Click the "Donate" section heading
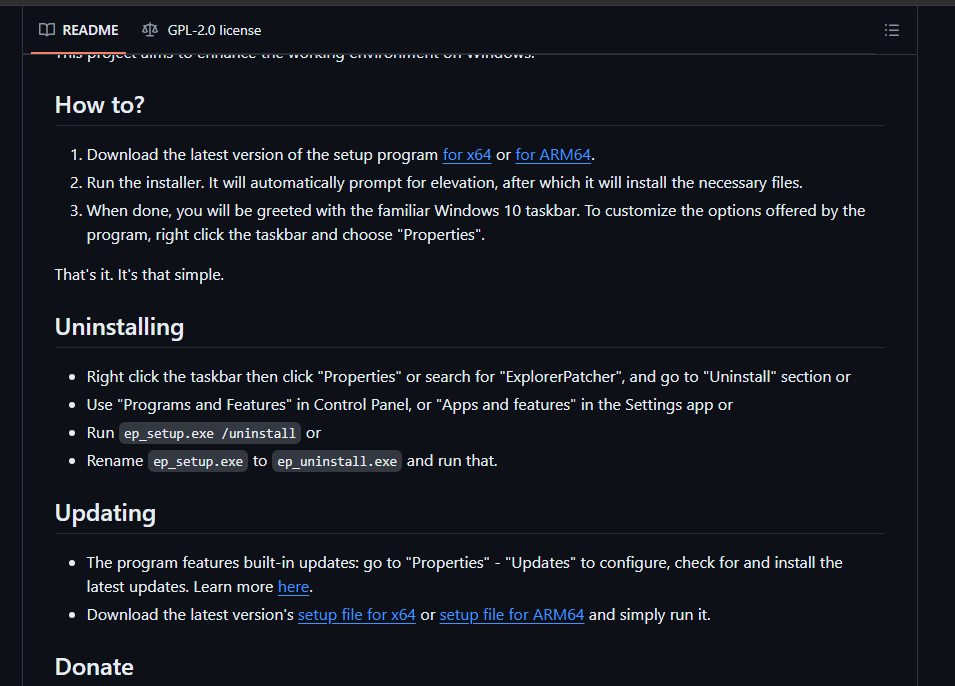Image resolution: width=955 pixels, height=686 pixels. pos(94,666)
